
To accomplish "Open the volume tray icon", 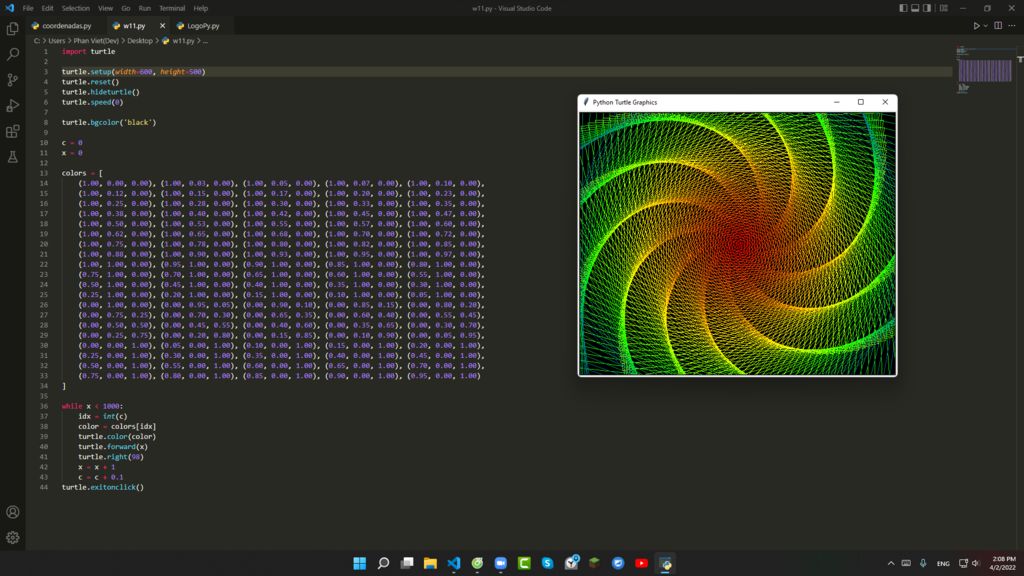I will [976, 563].
